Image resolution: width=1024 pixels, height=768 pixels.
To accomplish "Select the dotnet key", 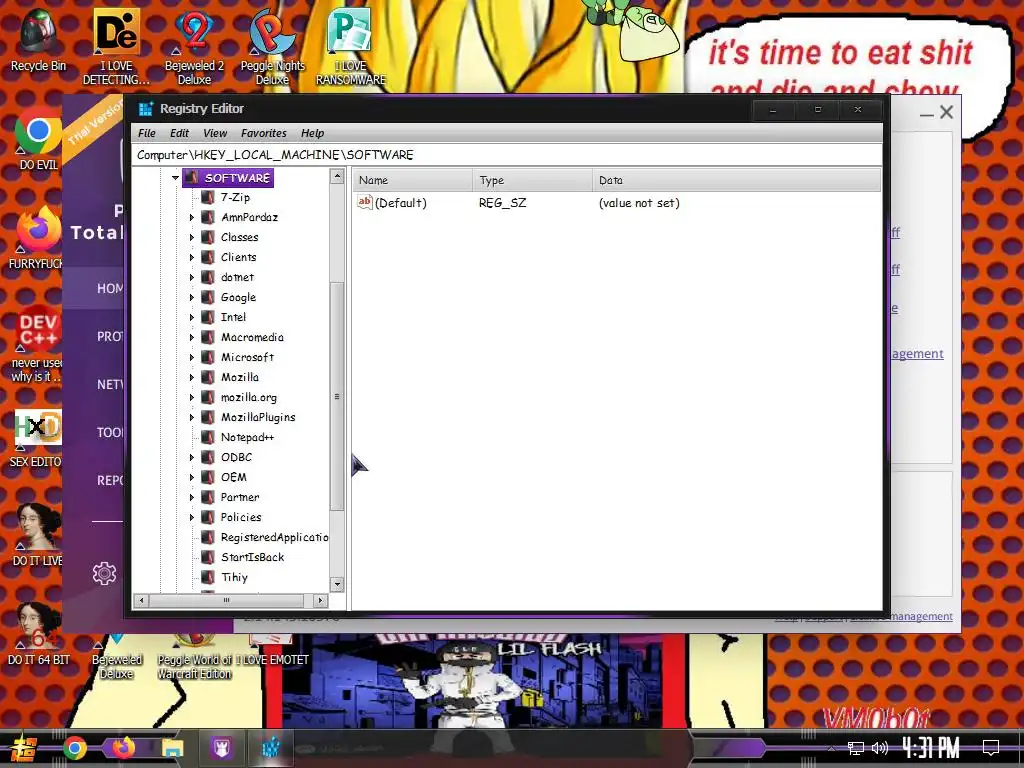I will [237, 278].
